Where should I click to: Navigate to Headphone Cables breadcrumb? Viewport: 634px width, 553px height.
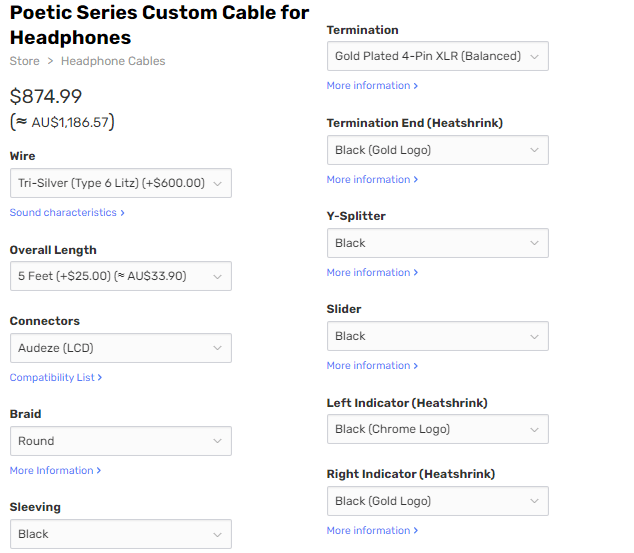(x=113, y=61)
